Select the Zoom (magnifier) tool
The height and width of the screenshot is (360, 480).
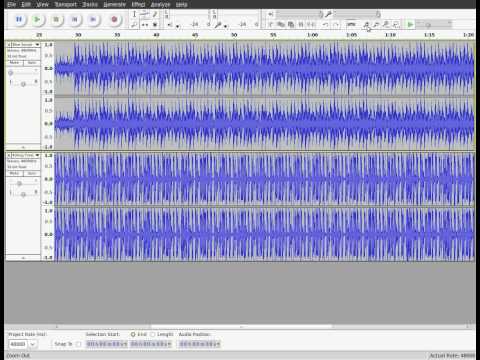pos(134,25)
